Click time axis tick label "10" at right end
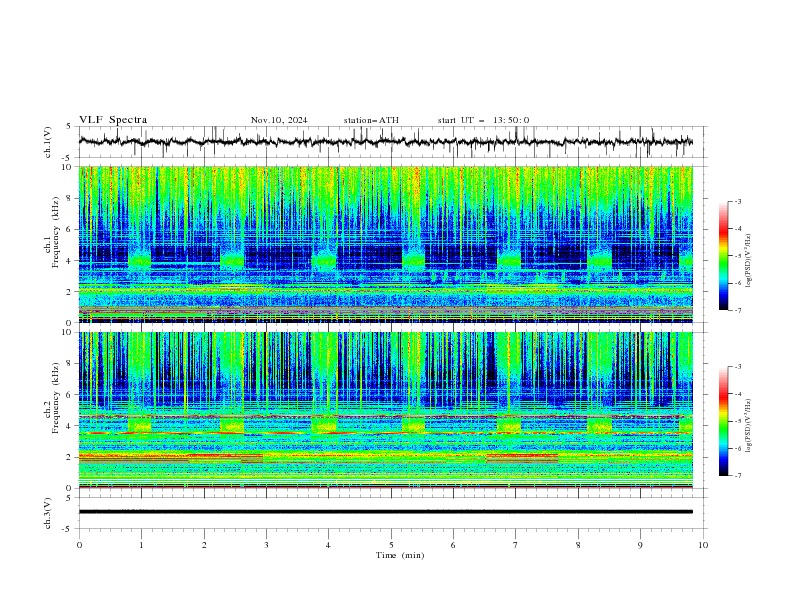 703,545
